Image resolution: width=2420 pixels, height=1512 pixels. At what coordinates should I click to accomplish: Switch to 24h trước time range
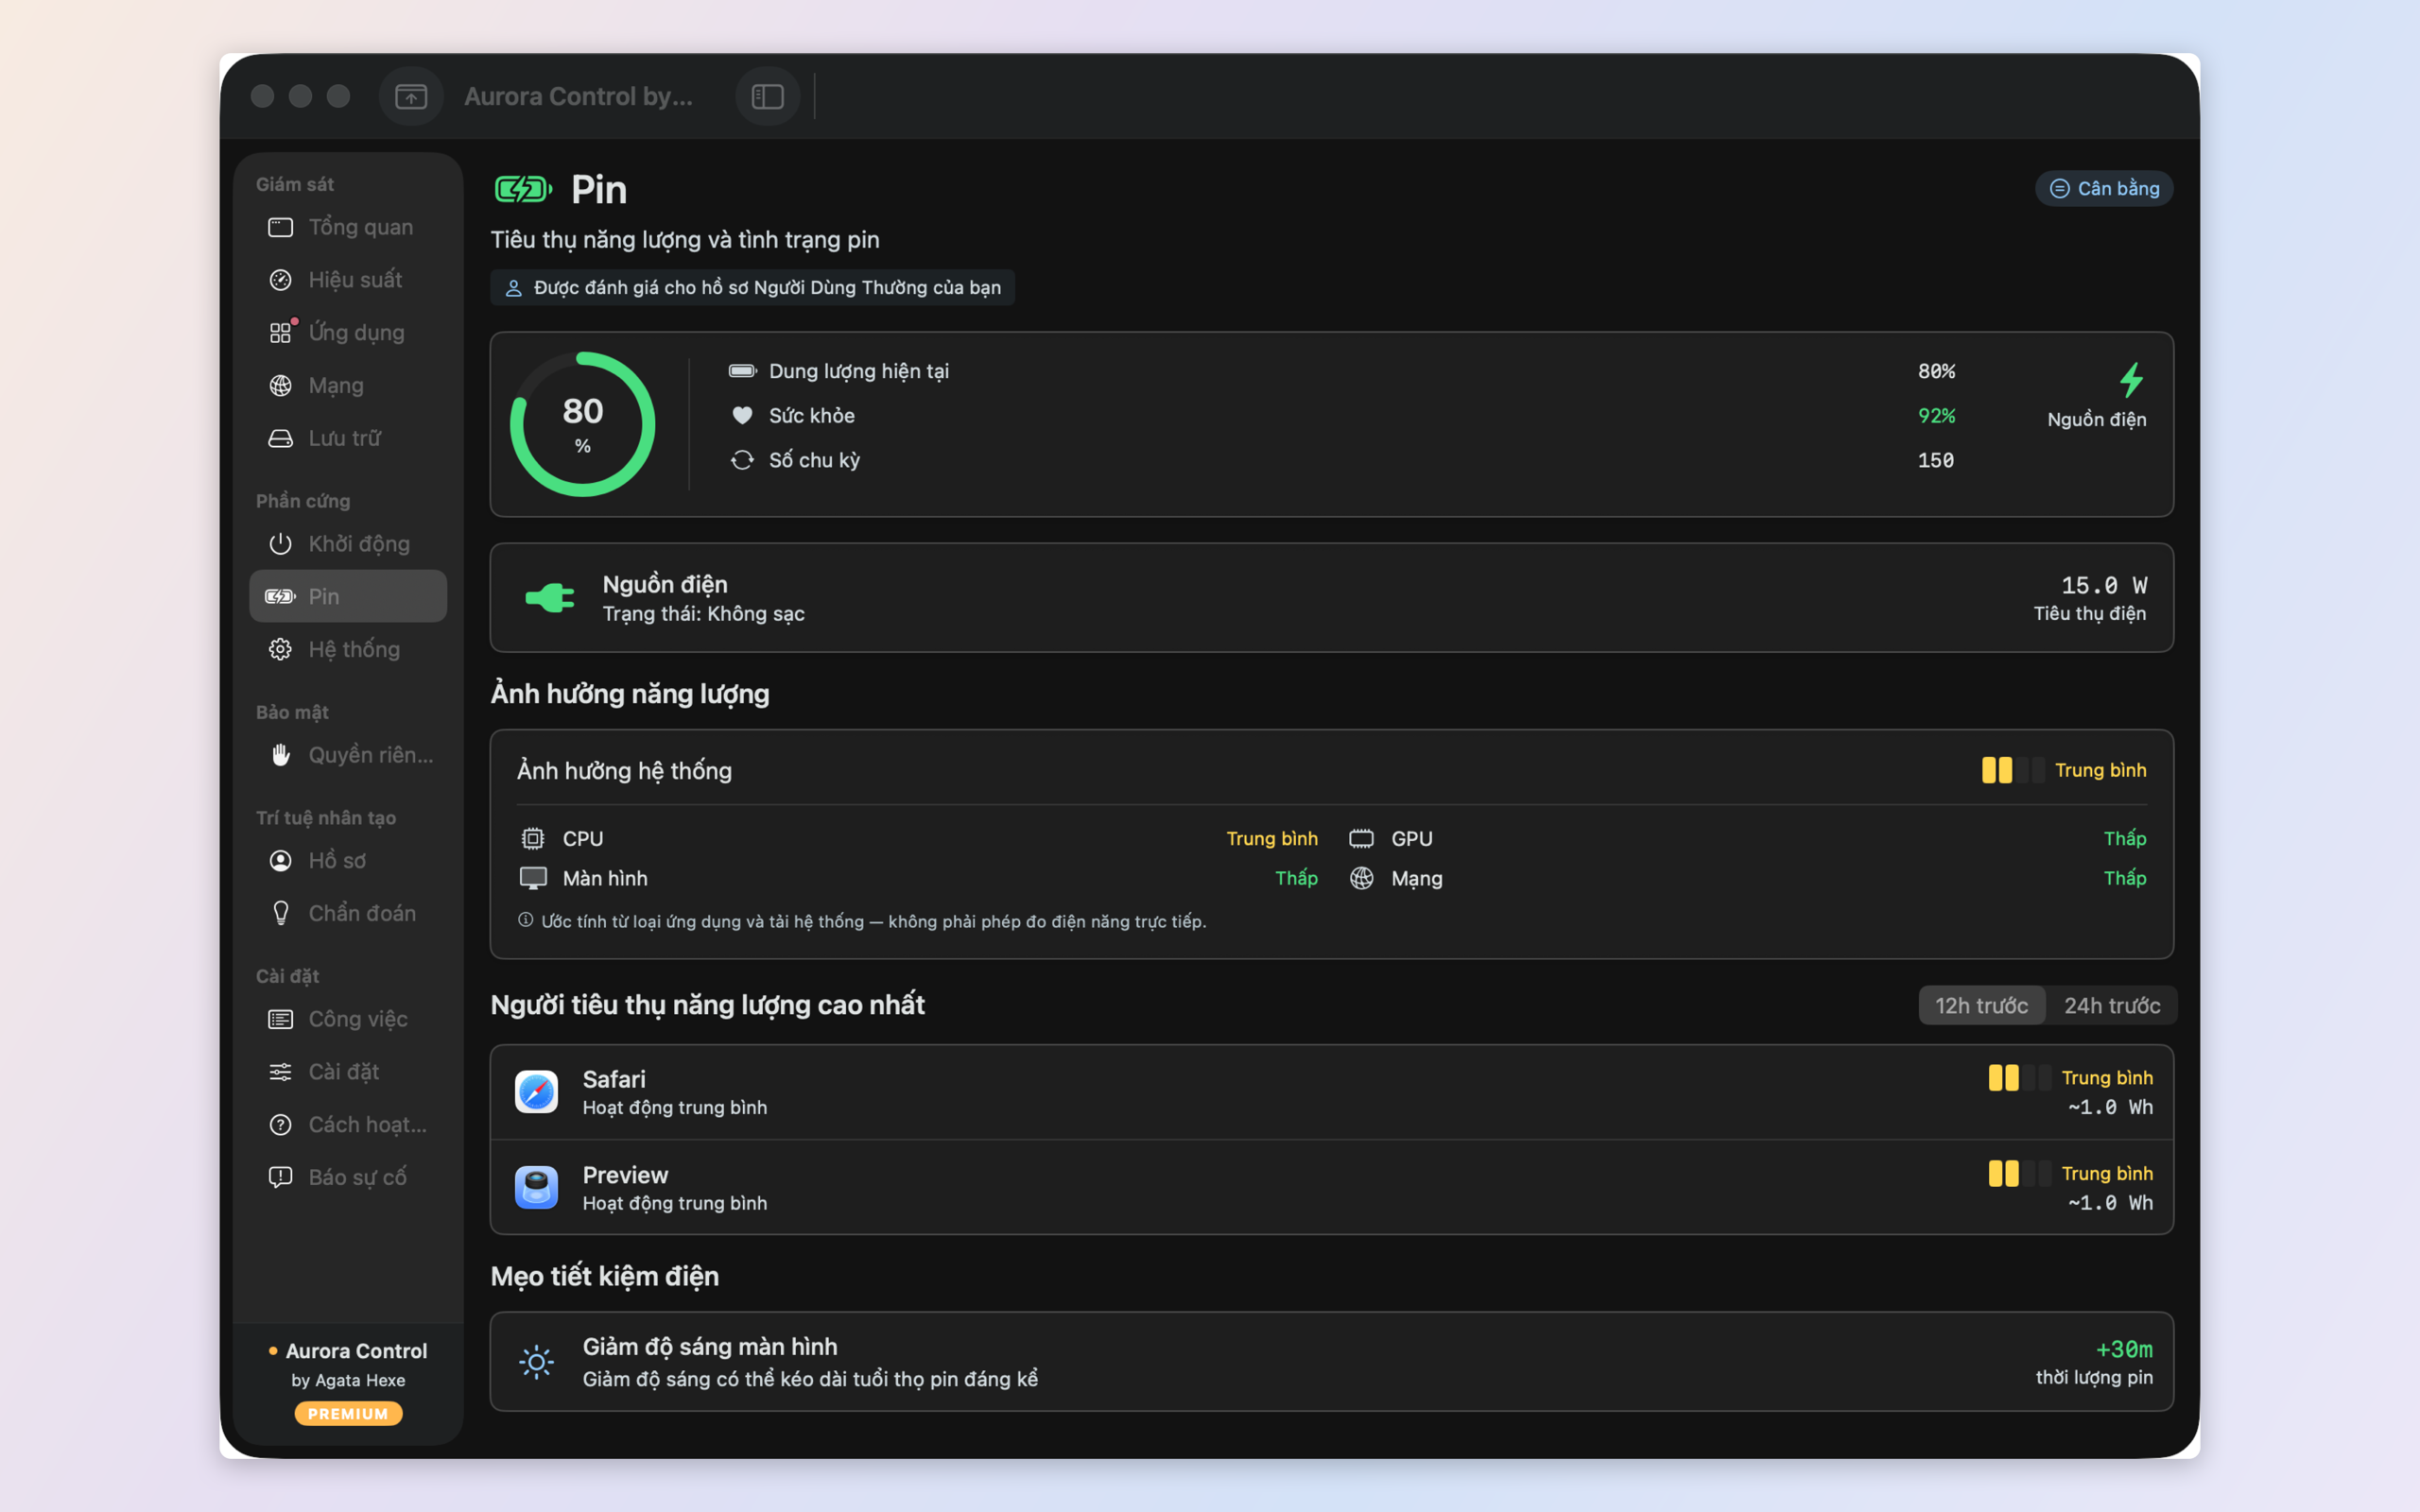2112,1005
